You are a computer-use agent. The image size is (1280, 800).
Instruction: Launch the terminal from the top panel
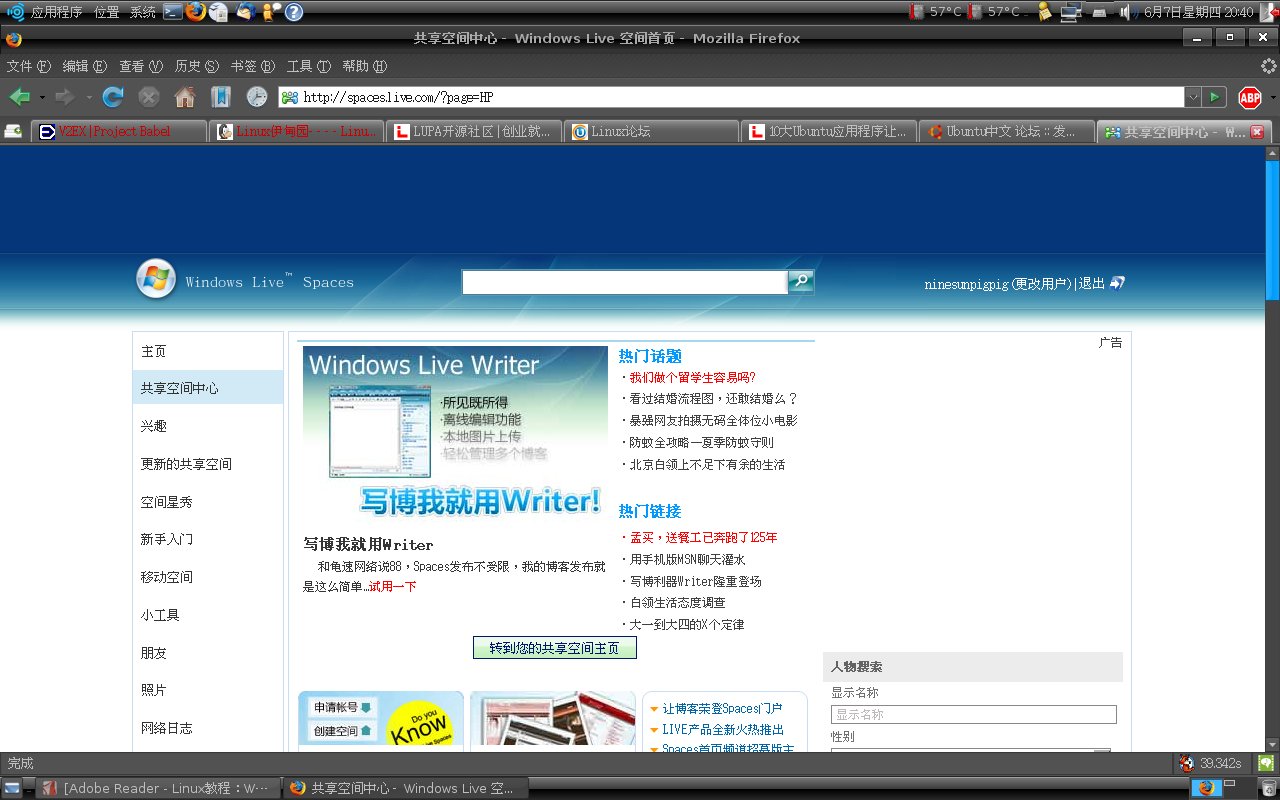pyautogui.click(x=173, y=12)
